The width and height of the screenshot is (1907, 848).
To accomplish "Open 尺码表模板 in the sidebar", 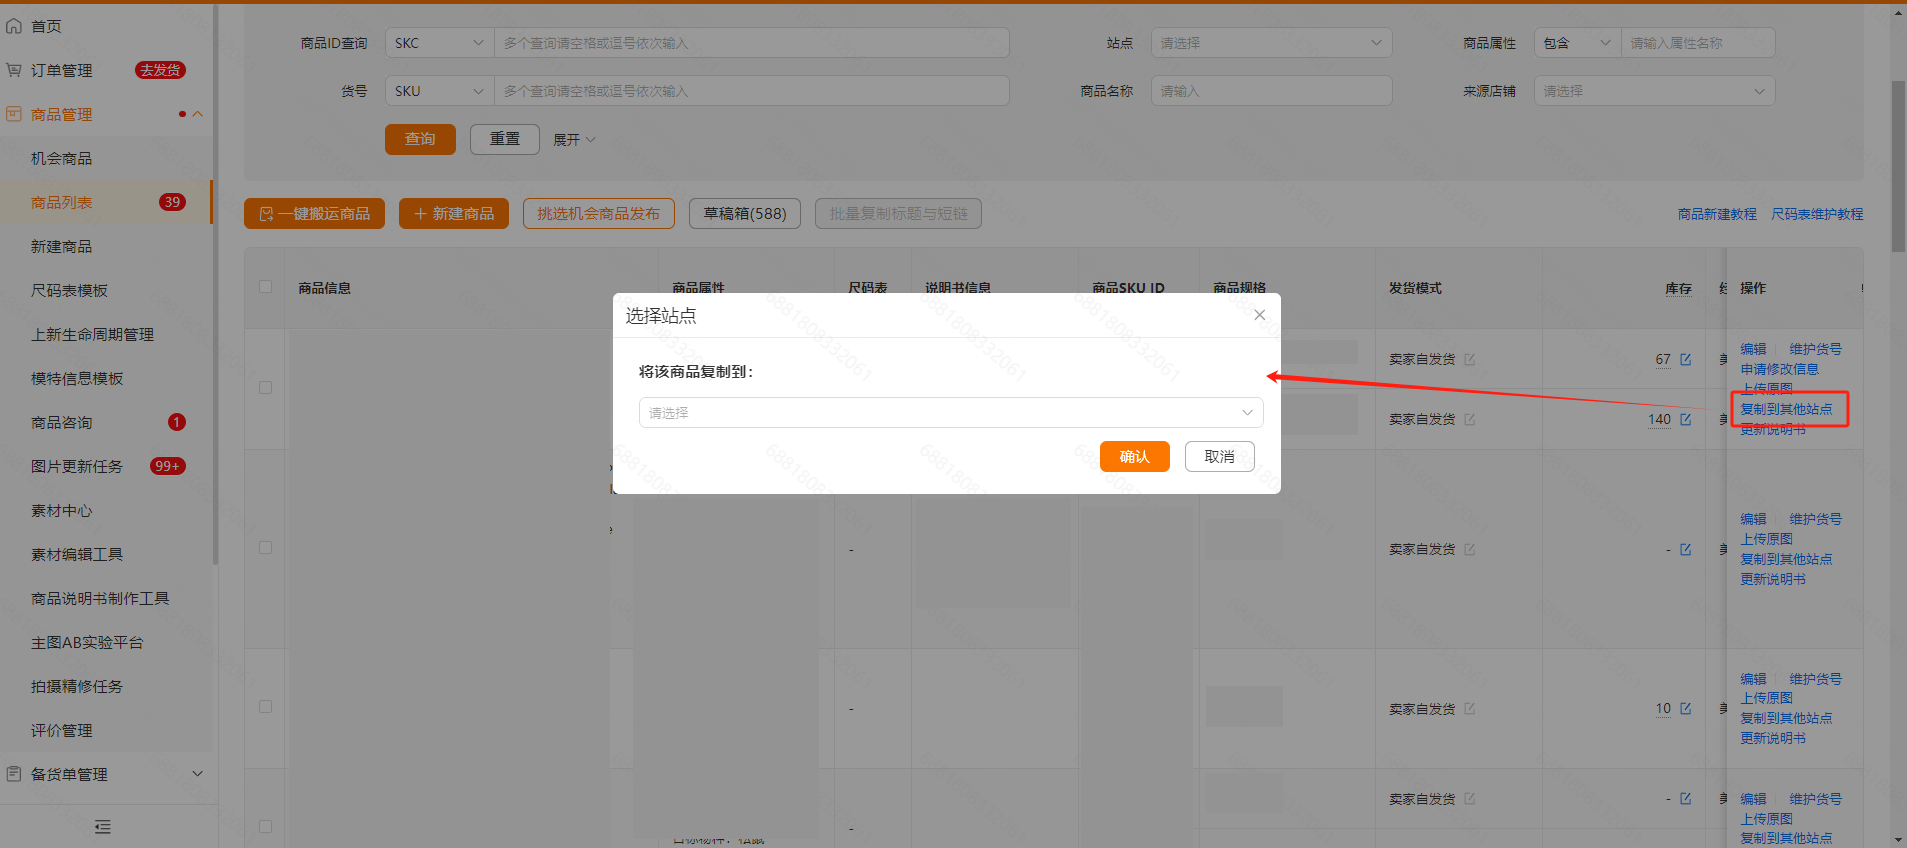I will [x=69, y=290].
